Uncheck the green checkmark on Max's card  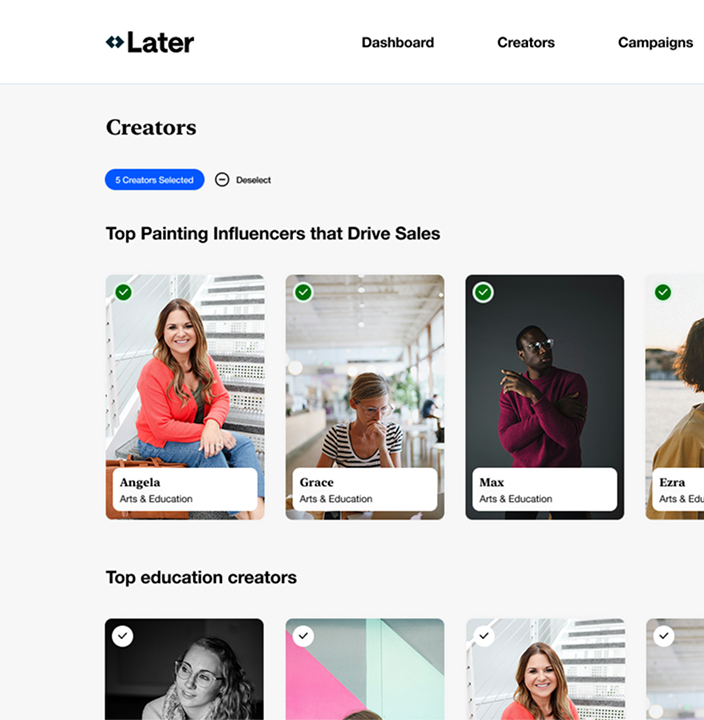483,292
